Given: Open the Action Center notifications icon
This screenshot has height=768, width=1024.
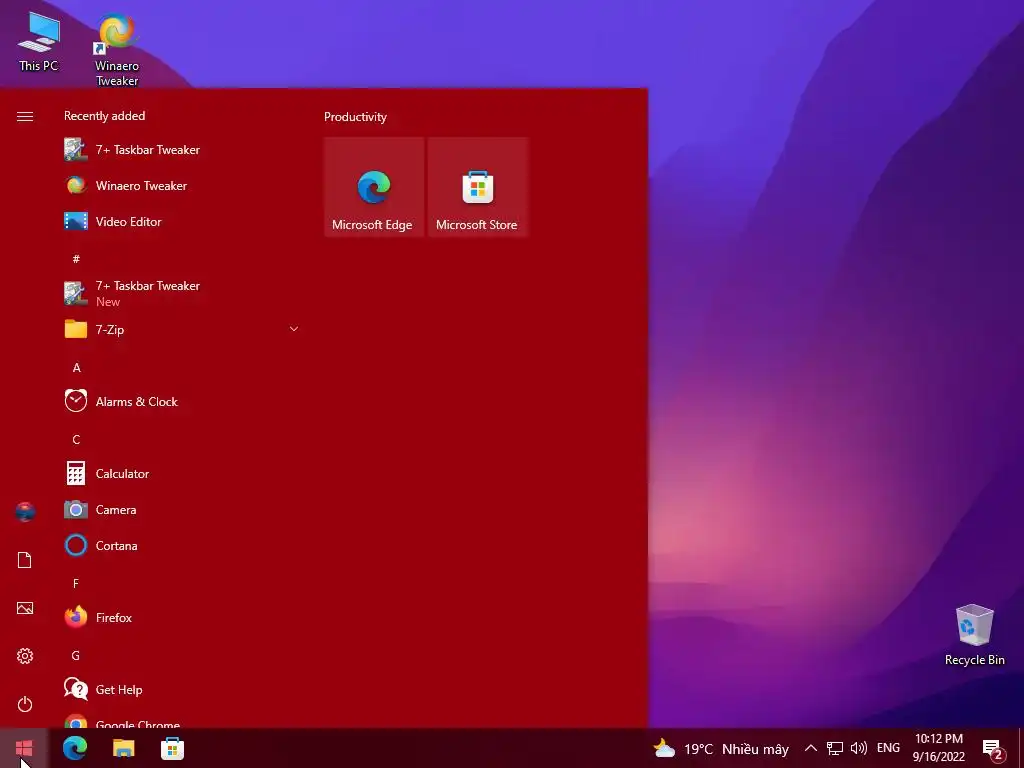Looking at the screenshot, I should click(993, 749).
